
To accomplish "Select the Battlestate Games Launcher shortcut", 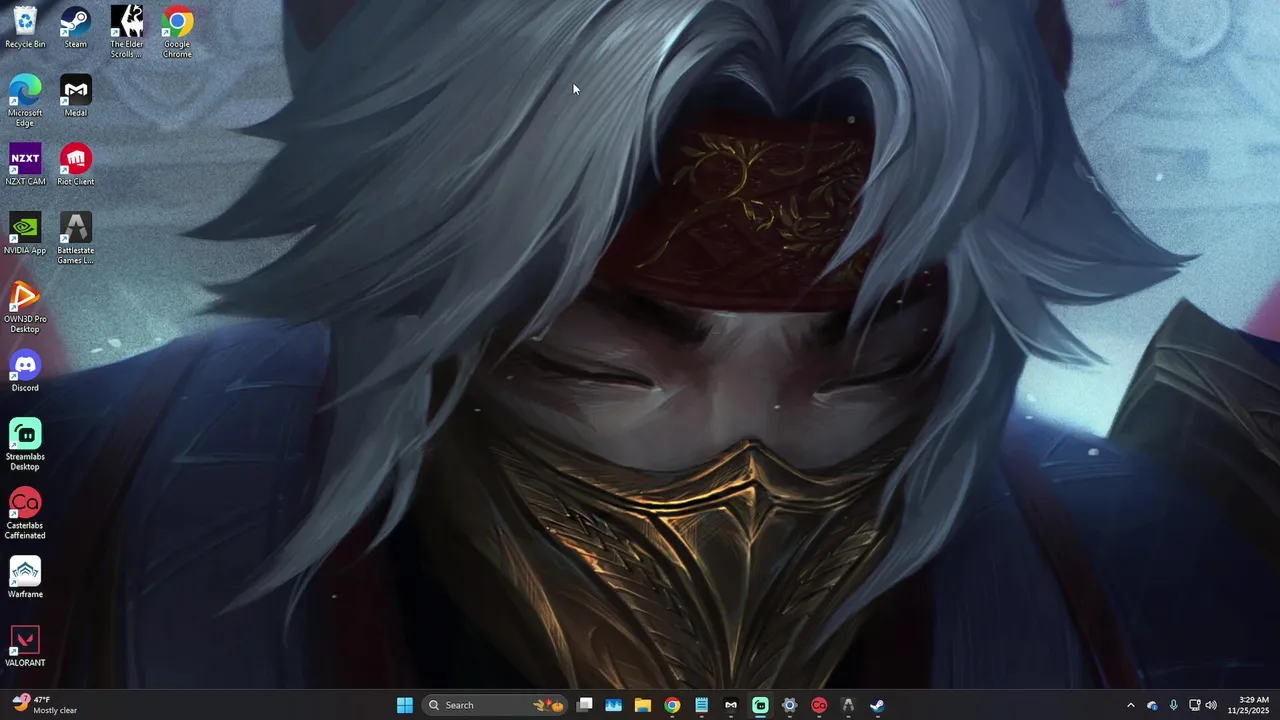I will coord(76,238).
